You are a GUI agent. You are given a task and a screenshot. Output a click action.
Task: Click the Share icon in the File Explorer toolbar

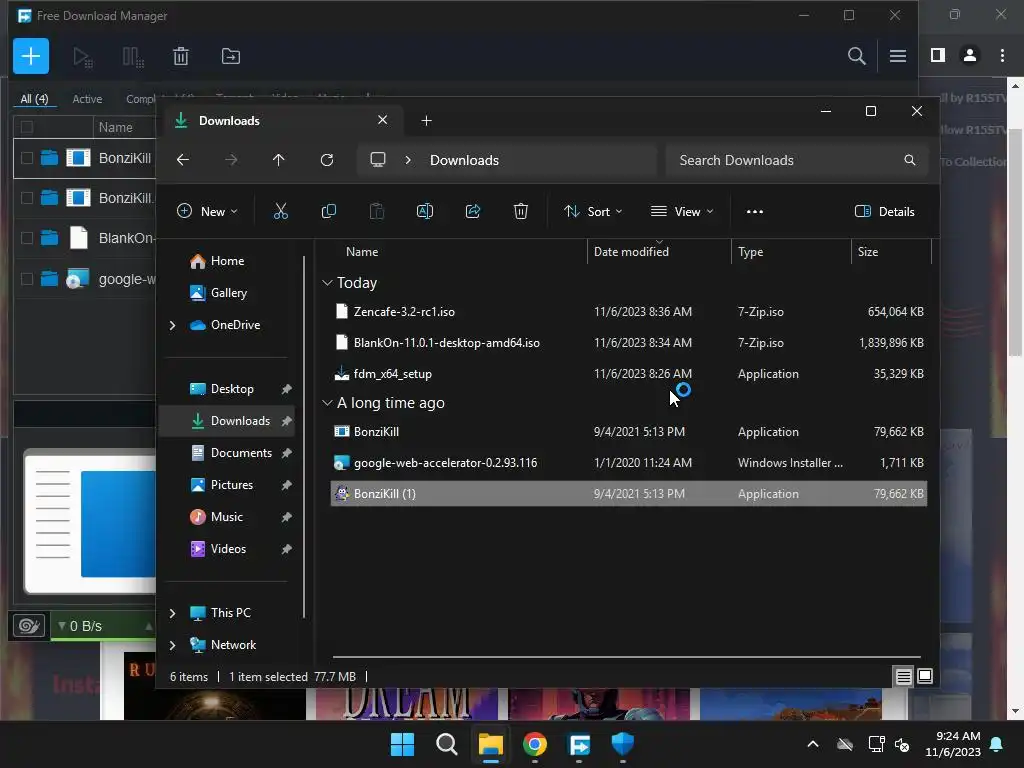(473, 212)
